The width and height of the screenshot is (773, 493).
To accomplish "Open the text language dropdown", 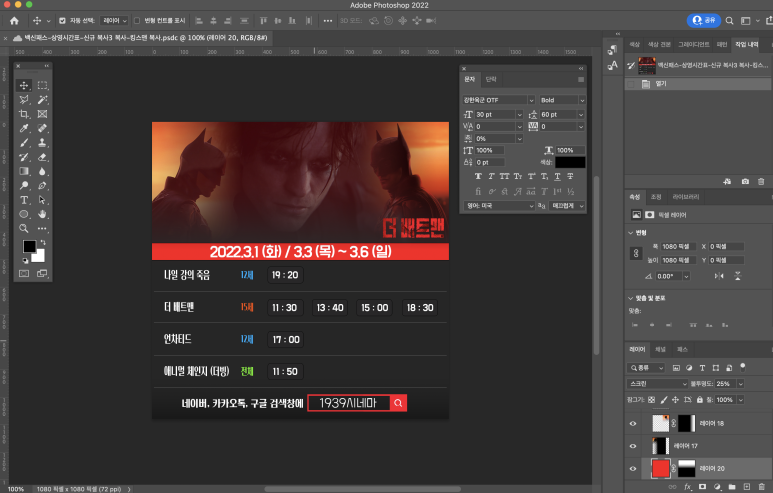I will click(x=499, y=206).
